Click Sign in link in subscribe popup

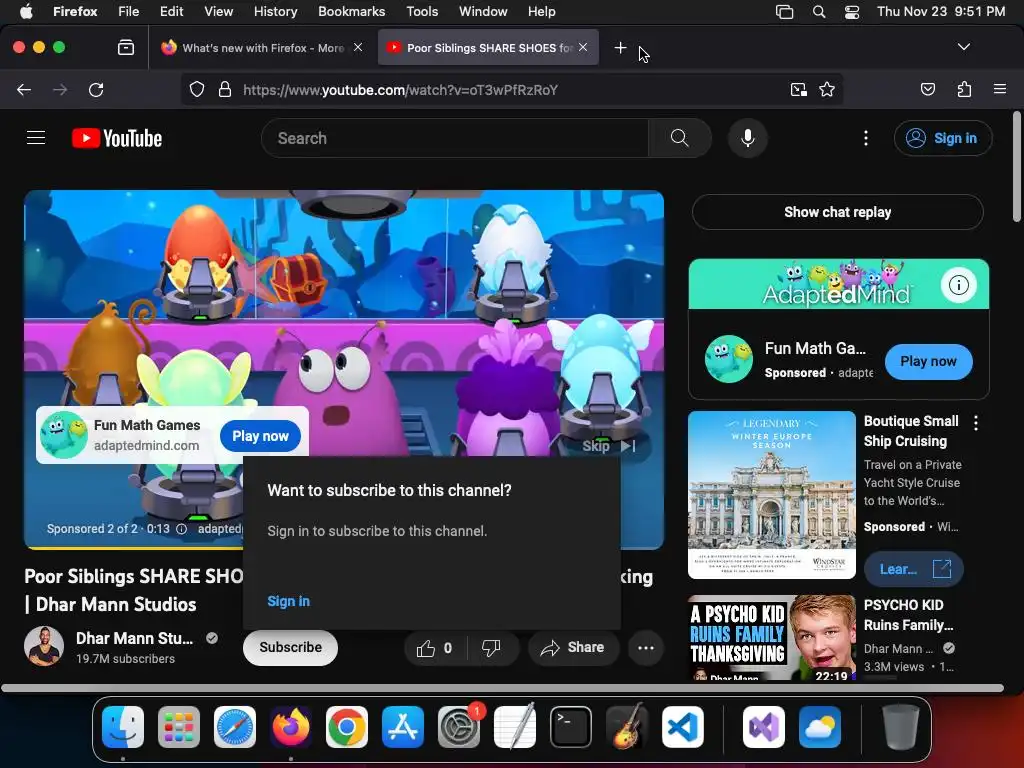289,601
